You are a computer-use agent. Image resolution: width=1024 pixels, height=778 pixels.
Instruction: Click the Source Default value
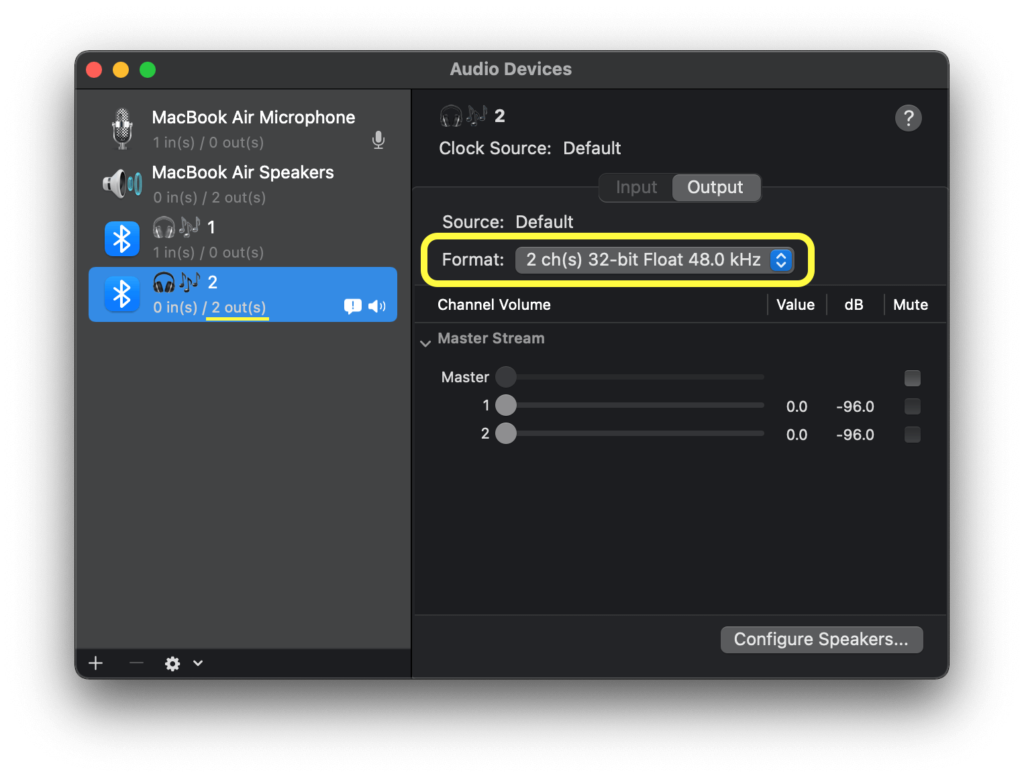tap(544, 222)
